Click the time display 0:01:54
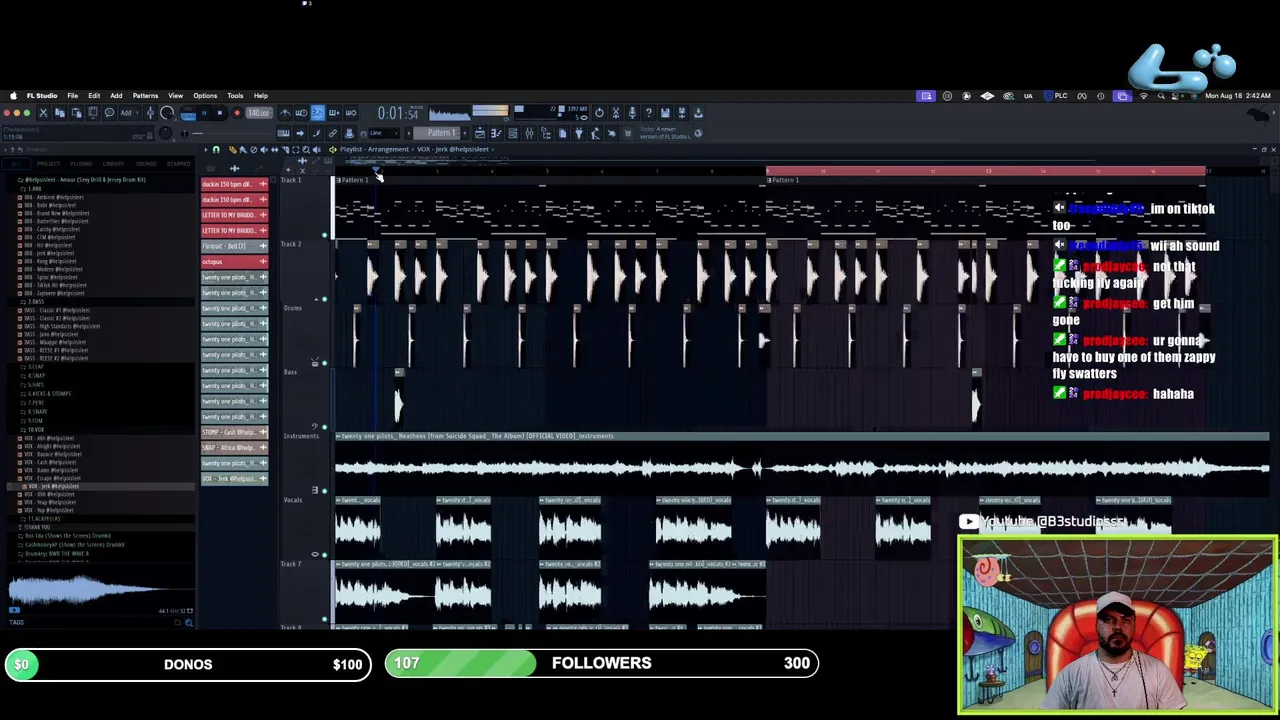This screenshot has width=1280, height=720. pyautogui.click(x=398, y=114)
